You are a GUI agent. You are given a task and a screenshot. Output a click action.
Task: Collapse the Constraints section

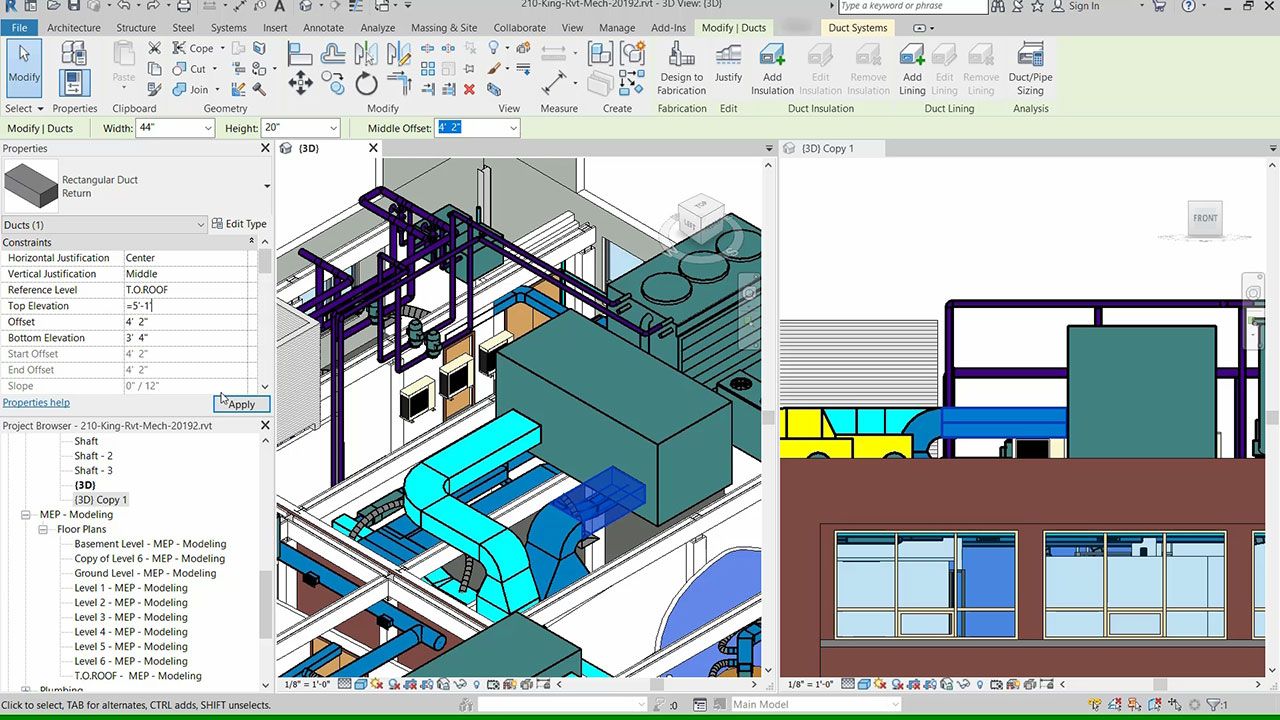click(251, 242)
